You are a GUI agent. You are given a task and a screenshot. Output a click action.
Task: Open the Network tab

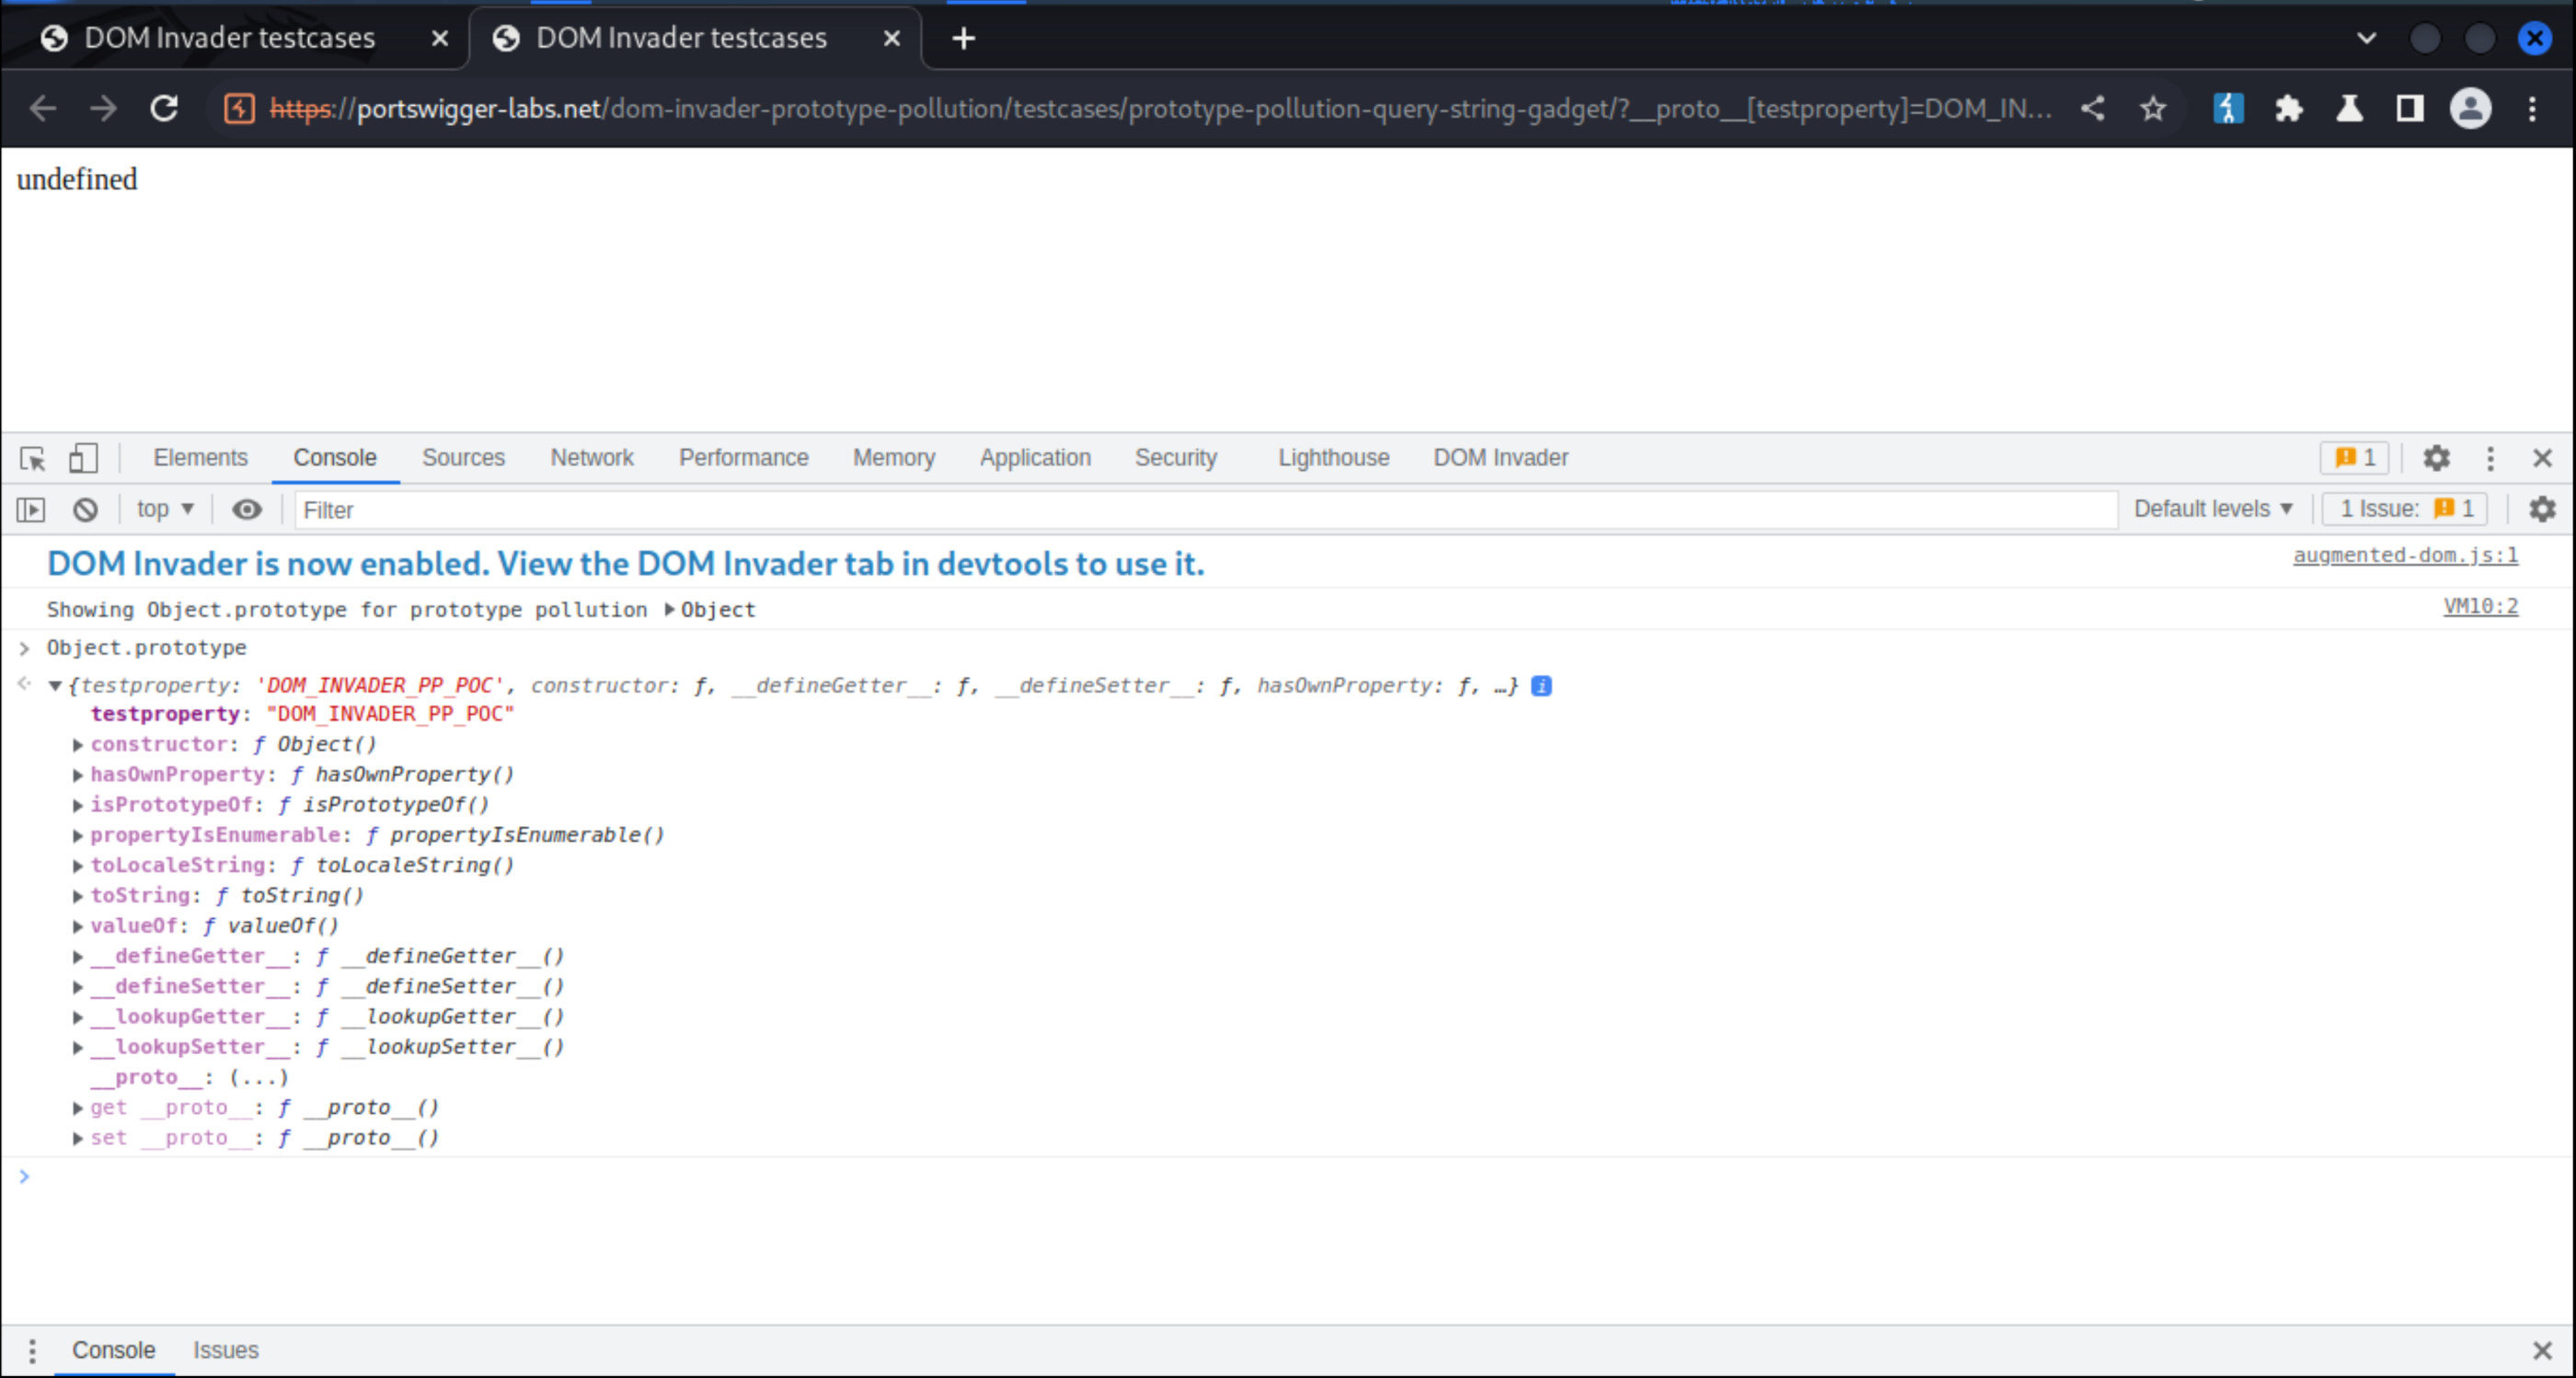592,458
